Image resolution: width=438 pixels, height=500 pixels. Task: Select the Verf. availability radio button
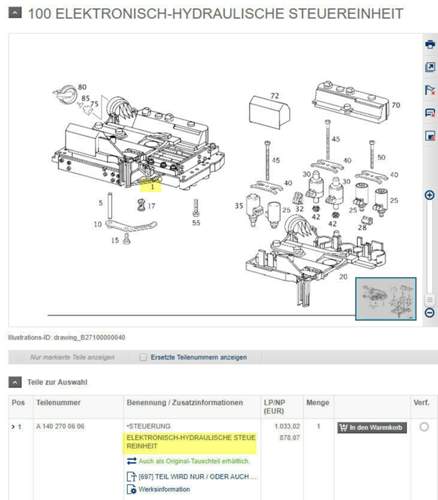(x=424, y=427)
